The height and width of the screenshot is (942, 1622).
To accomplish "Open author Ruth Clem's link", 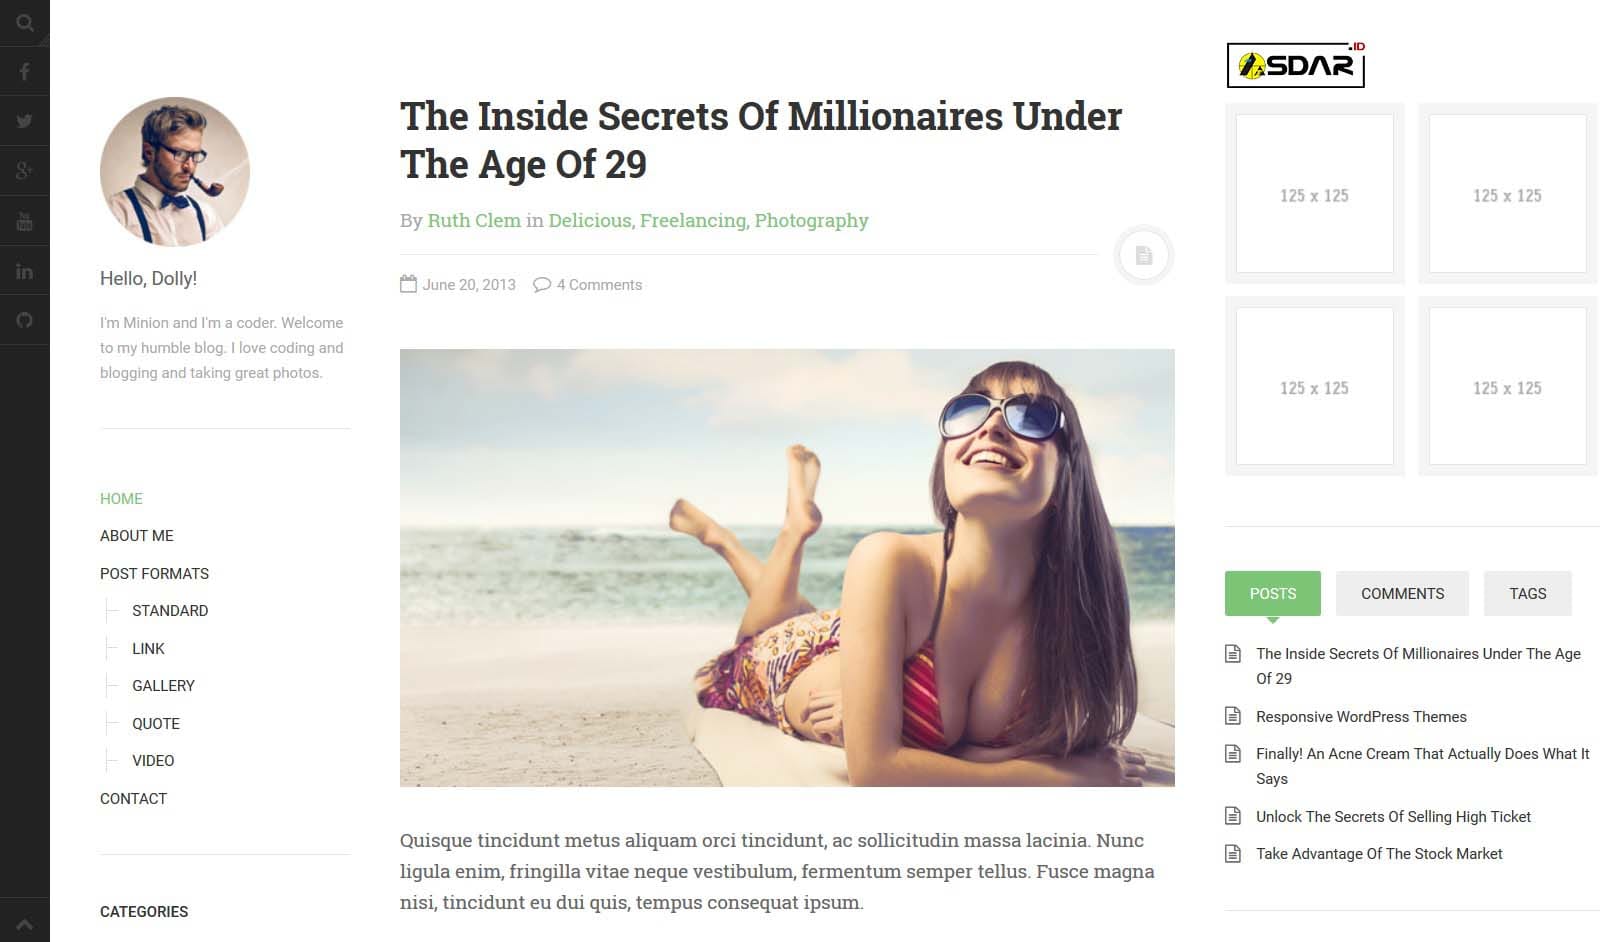I will [474, 220].
